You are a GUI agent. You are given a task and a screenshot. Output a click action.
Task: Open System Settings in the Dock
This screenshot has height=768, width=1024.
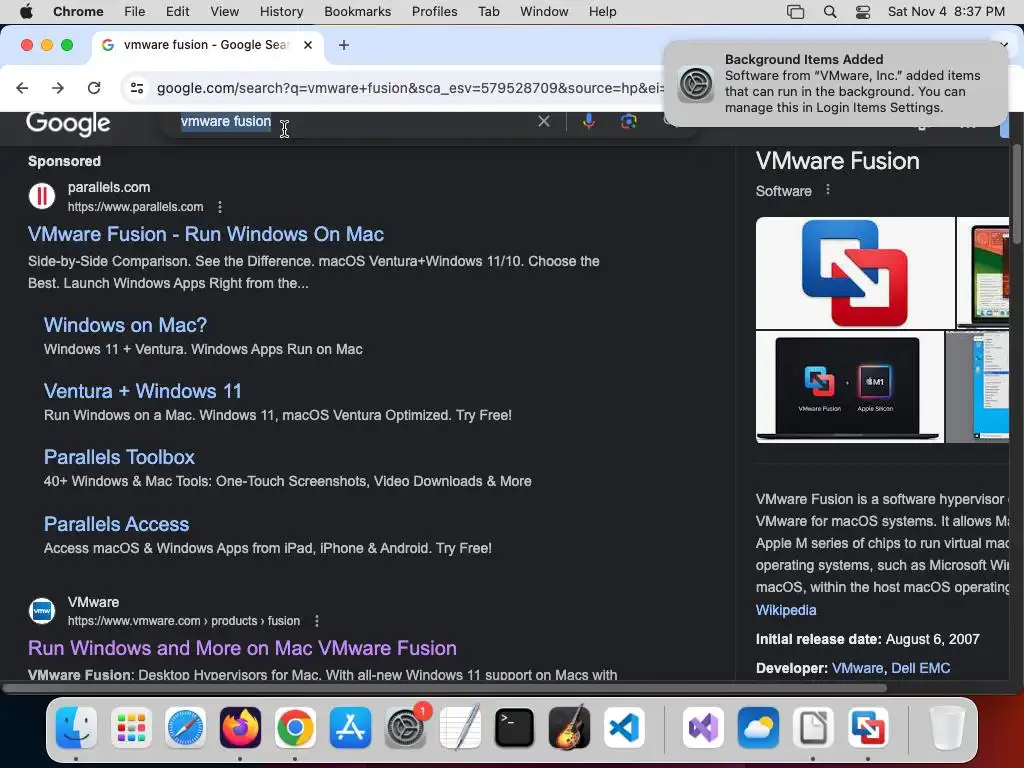click(405, 727)
